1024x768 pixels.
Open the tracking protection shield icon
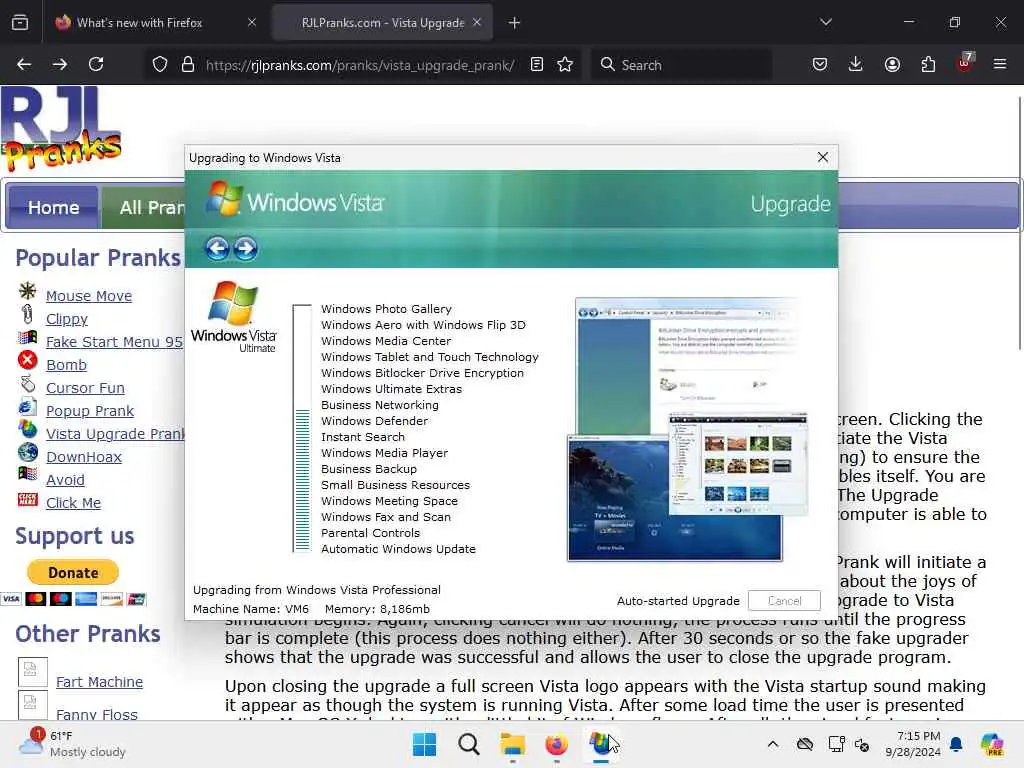point(160,64)
